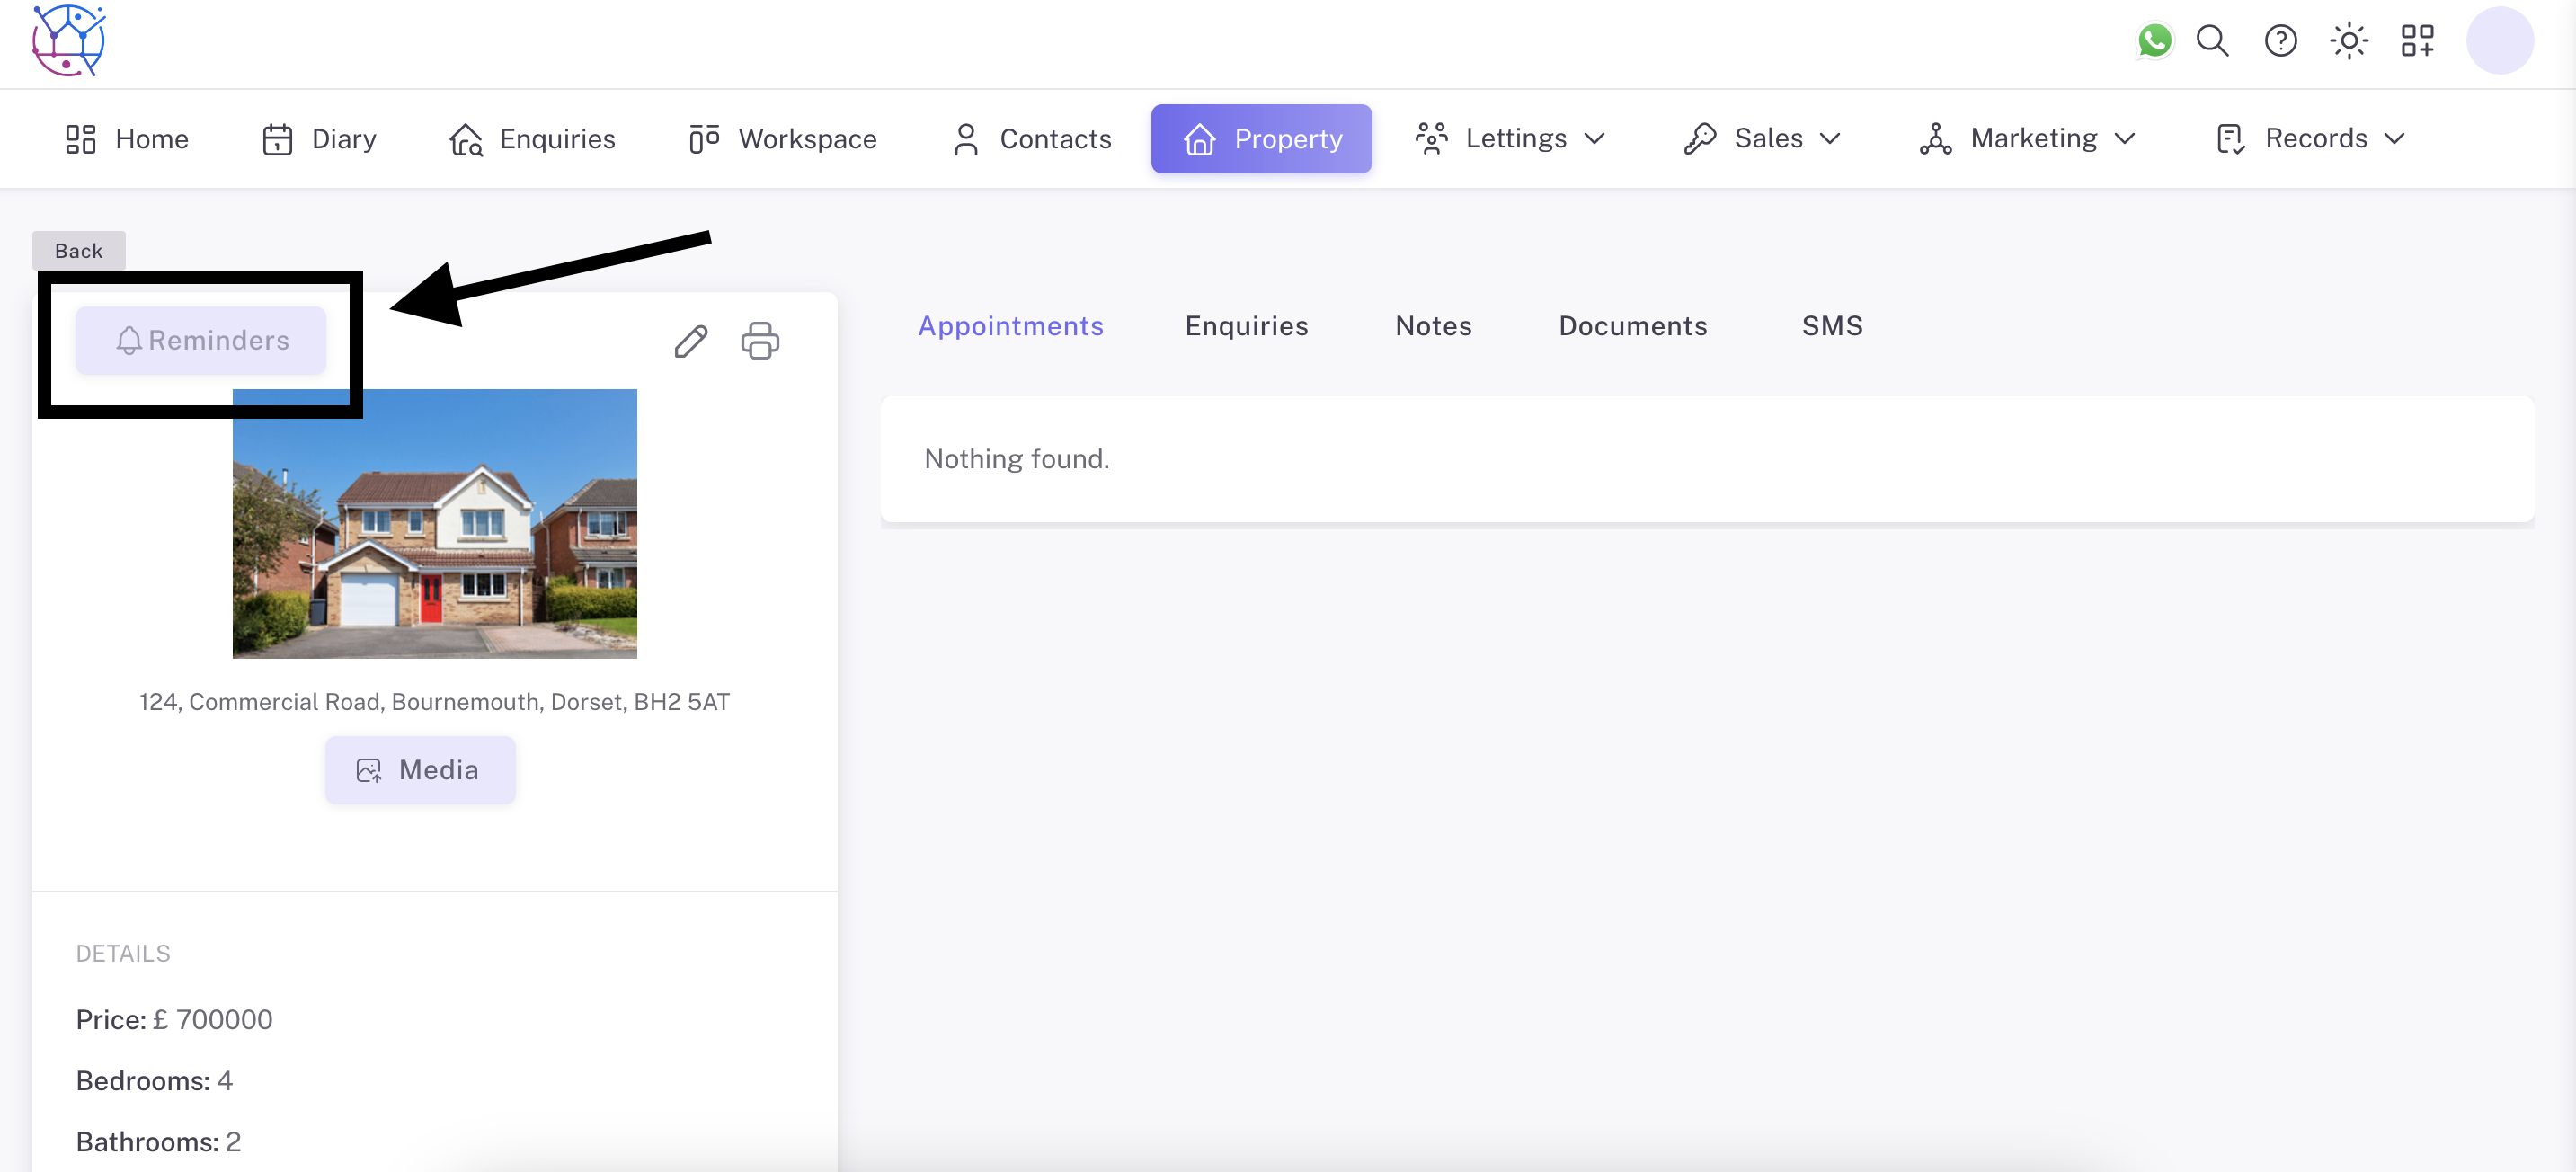Expand the Sales dropdown menu
This screenshot has width=2576, height=1172.
pyautogui.click(x=1763, y=138)
